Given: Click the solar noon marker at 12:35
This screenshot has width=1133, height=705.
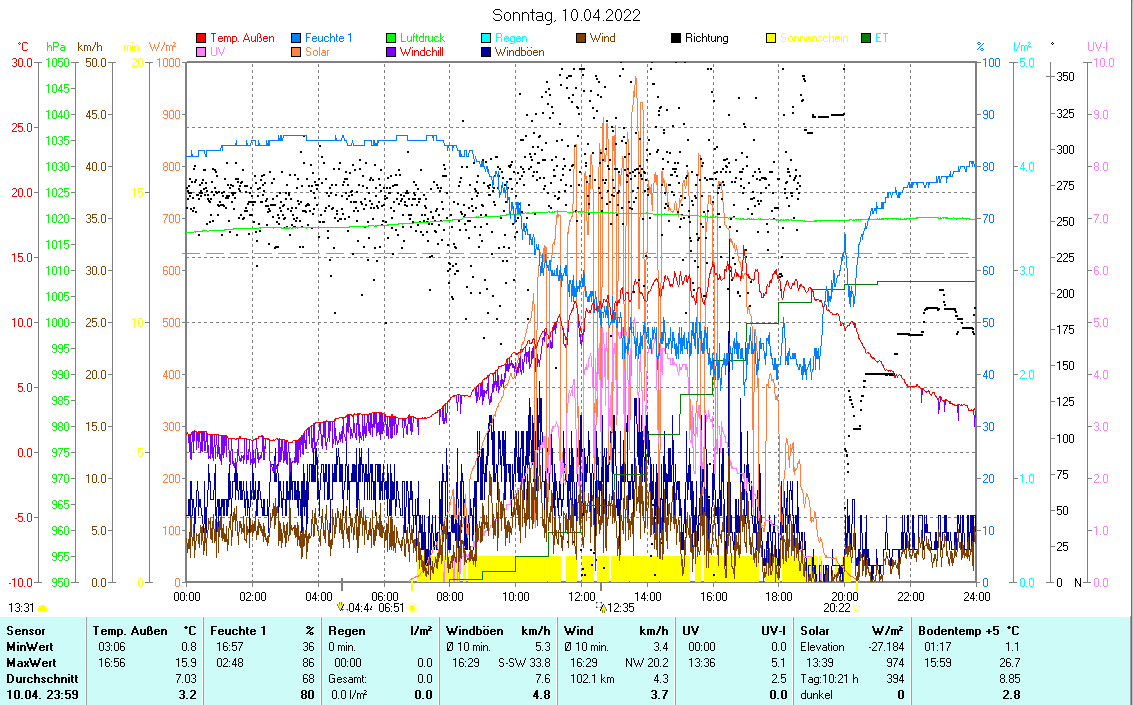Looking at the screenshot, I should pos(602,607).
